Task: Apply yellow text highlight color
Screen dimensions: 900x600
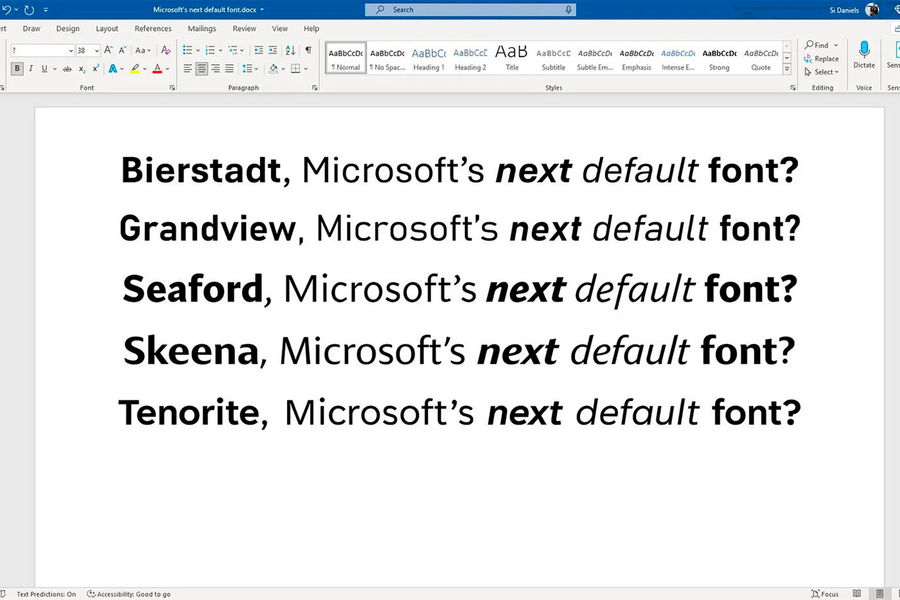Action: 135,69
